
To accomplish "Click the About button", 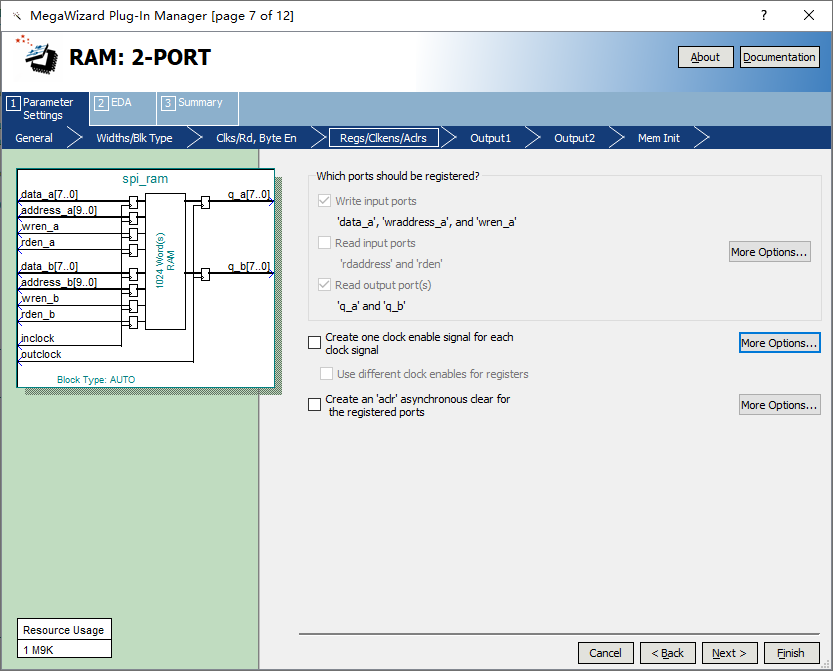I will [x=705, y=57].
